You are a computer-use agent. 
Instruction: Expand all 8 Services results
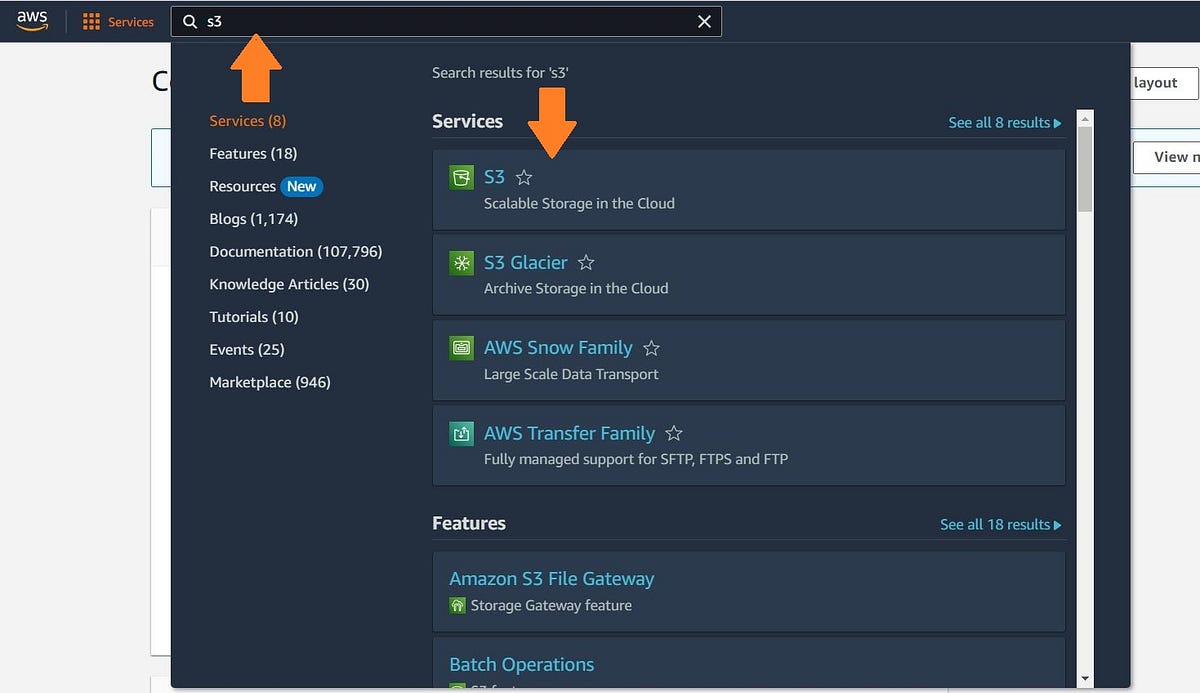pyautogui.click(x=1005, y=122)
